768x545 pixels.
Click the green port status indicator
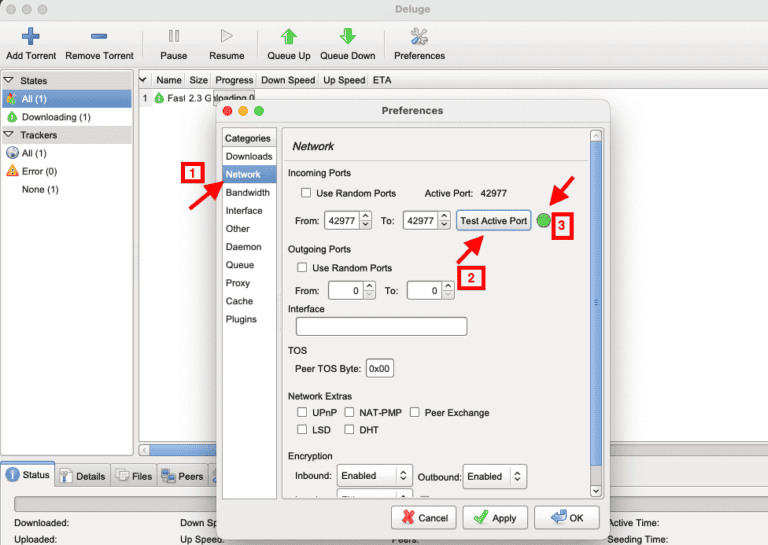(x=543, y=220)
